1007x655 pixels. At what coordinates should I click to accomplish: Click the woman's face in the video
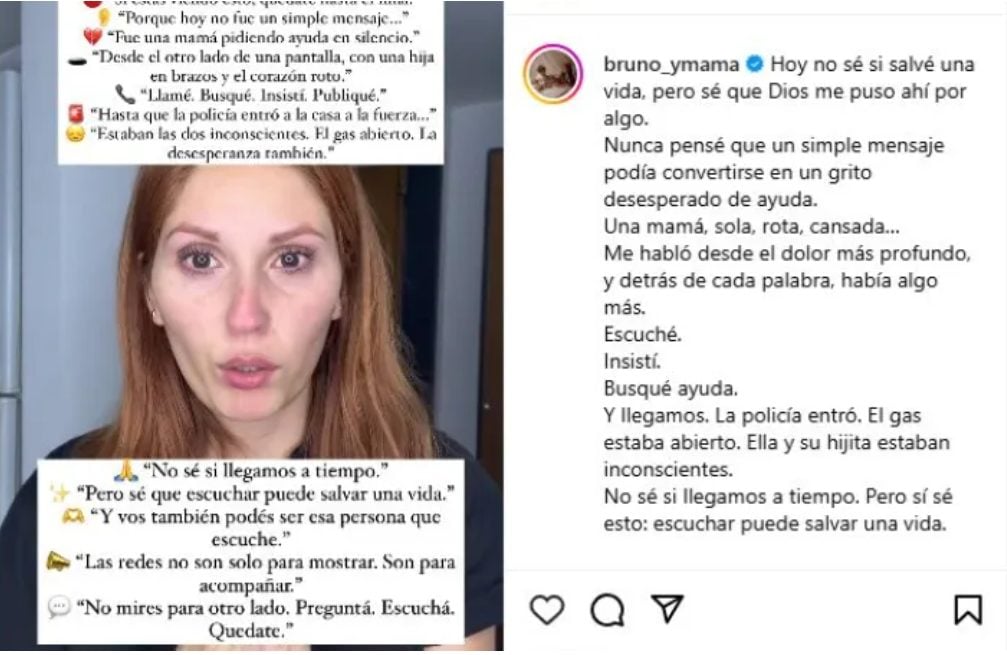tap(247, 289)
